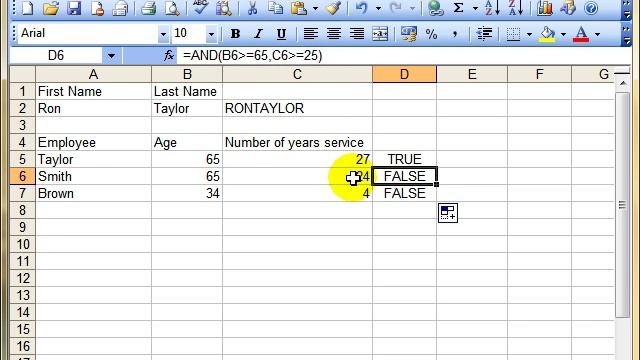
Task: Open Print Preview
Action: click(x=171, y=8)
